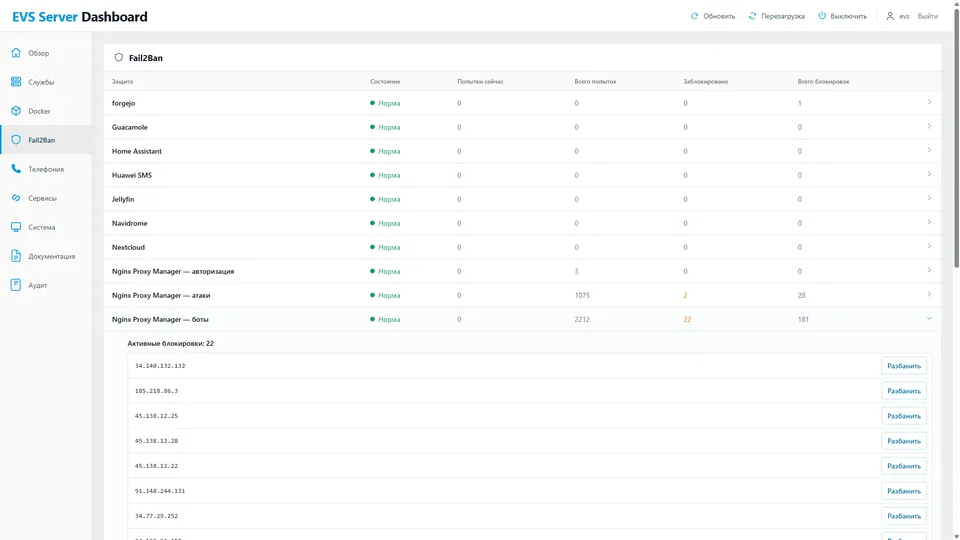Click the Перезагрузка button

click(x=776, y=16)
